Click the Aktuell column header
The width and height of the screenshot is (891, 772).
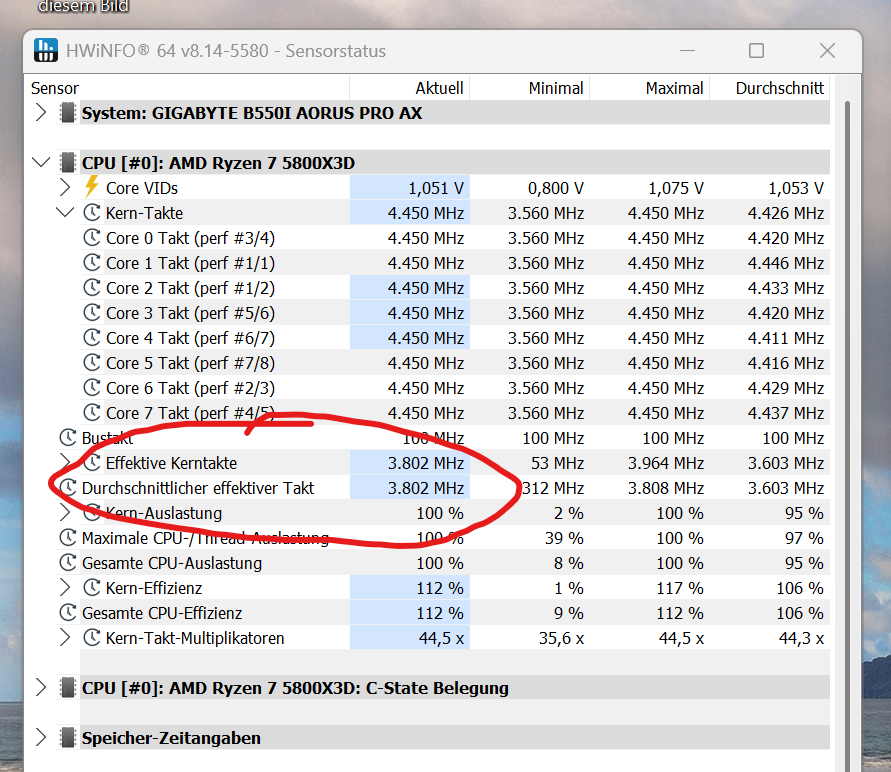(x=410, y=88)
